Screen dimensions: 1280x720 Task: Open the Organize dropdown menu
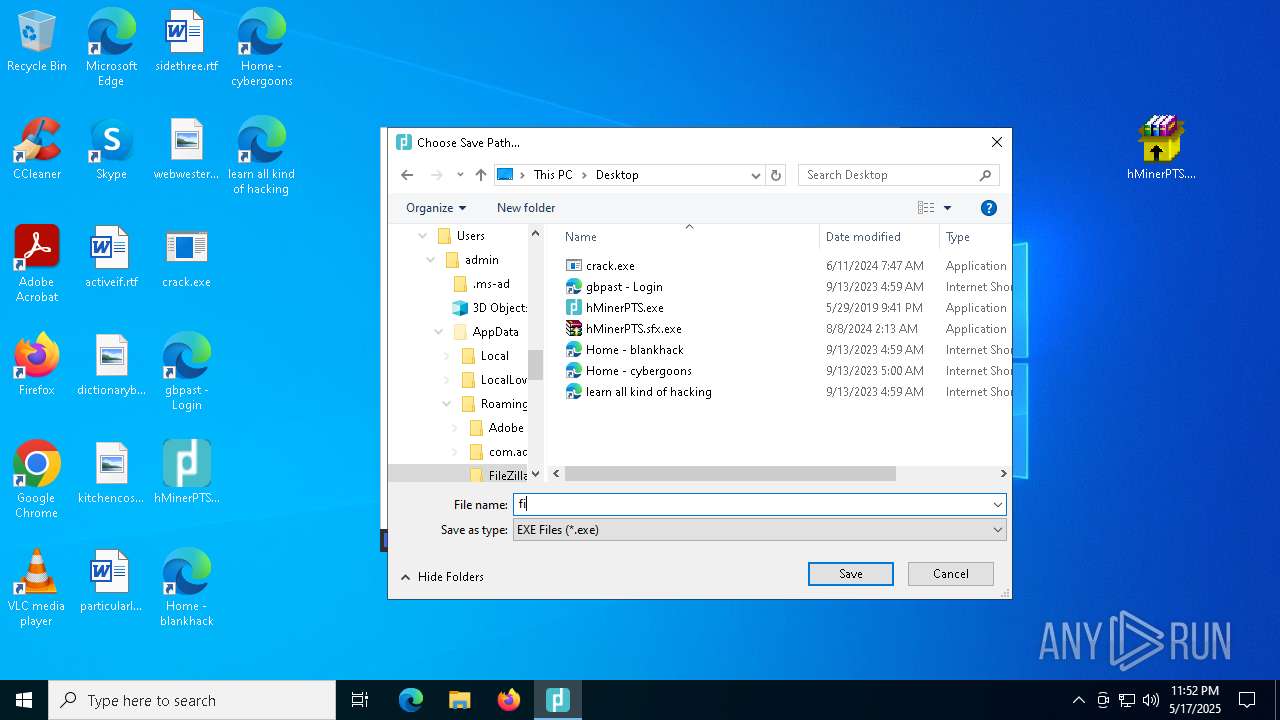(436, 208)
